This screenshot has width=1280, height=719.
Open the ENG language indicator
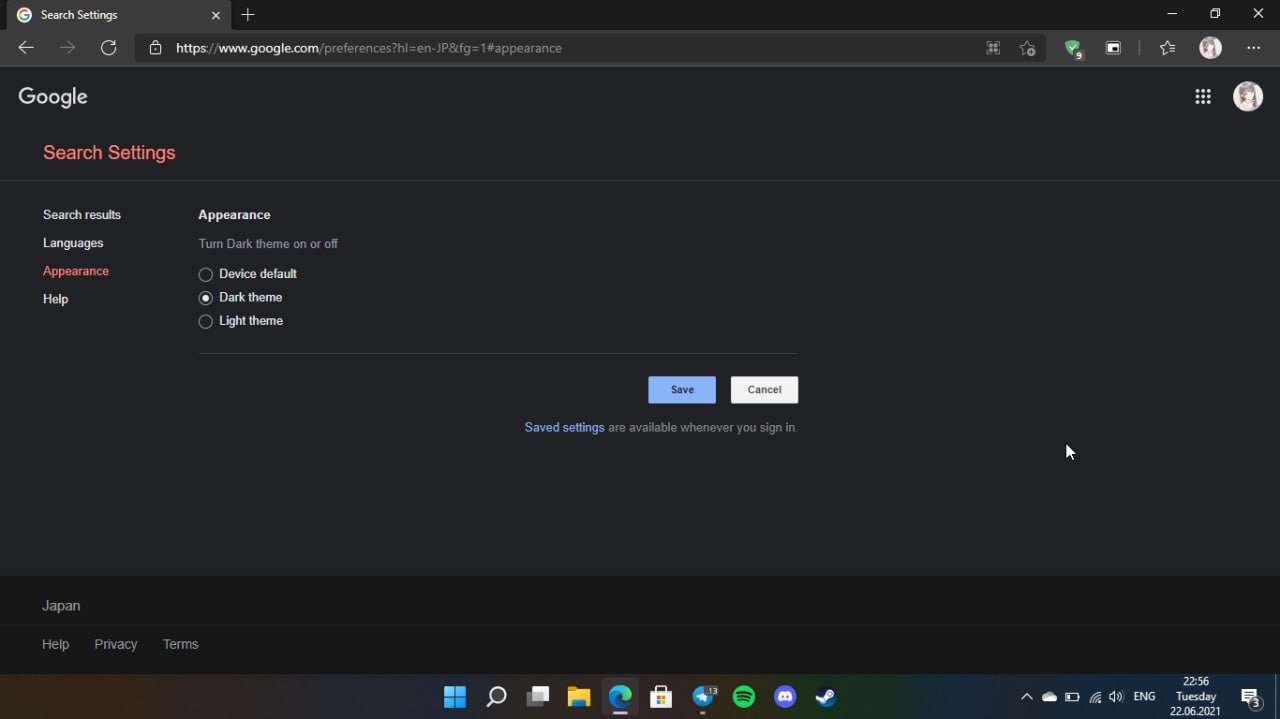coord(1144,696)
